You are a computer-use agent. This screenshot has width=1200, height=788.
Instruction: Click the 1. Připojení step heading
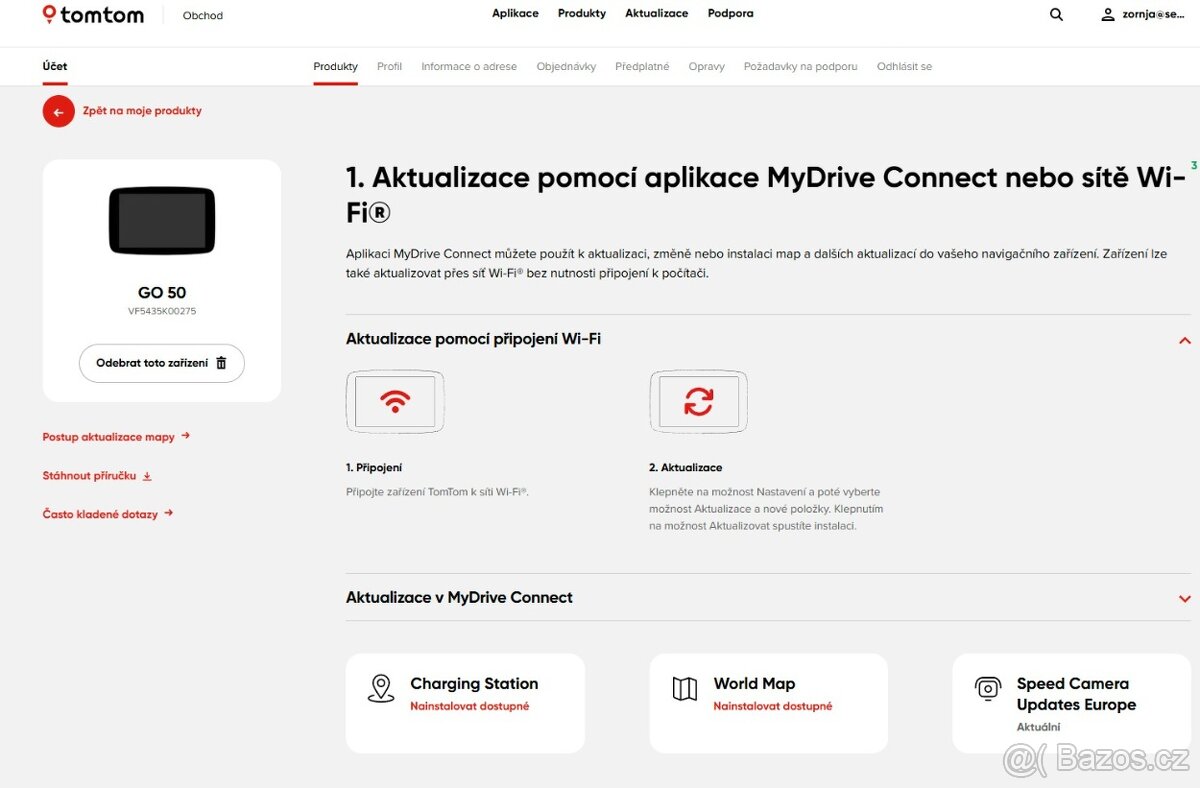pyautogui.click(x=374, y=467)
